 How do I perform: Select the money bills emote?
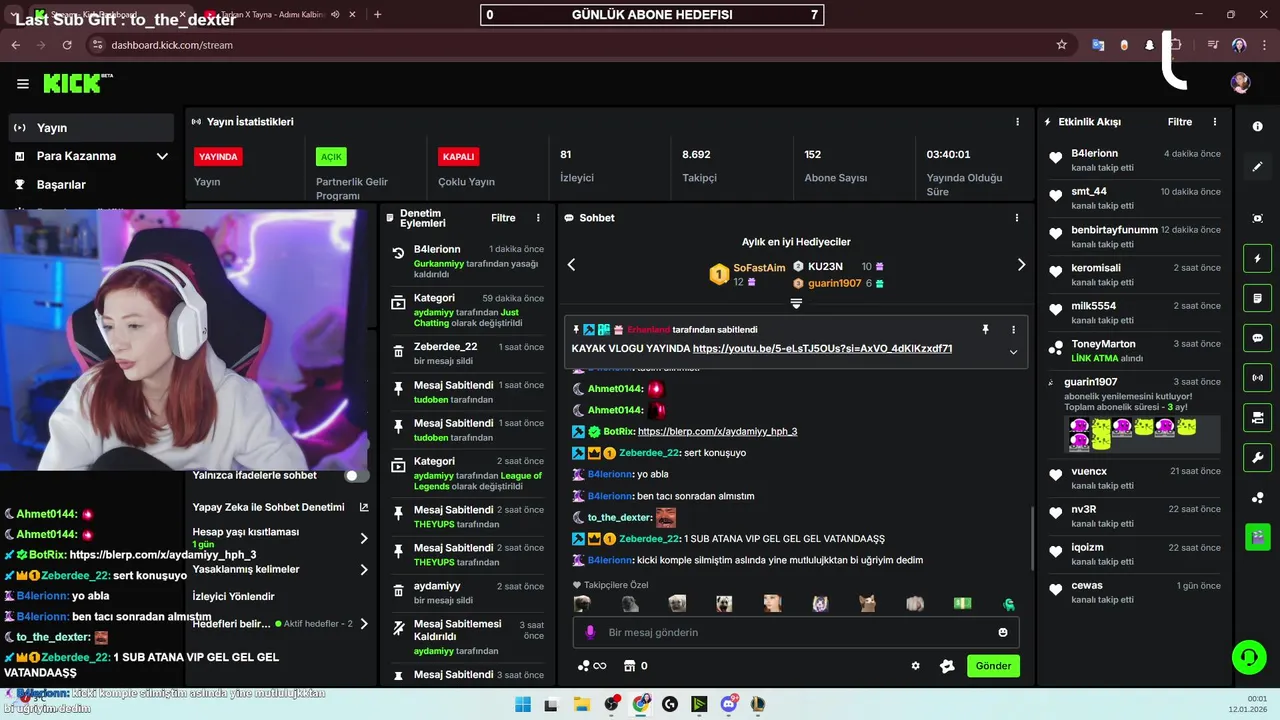click(x=962, y=604)
